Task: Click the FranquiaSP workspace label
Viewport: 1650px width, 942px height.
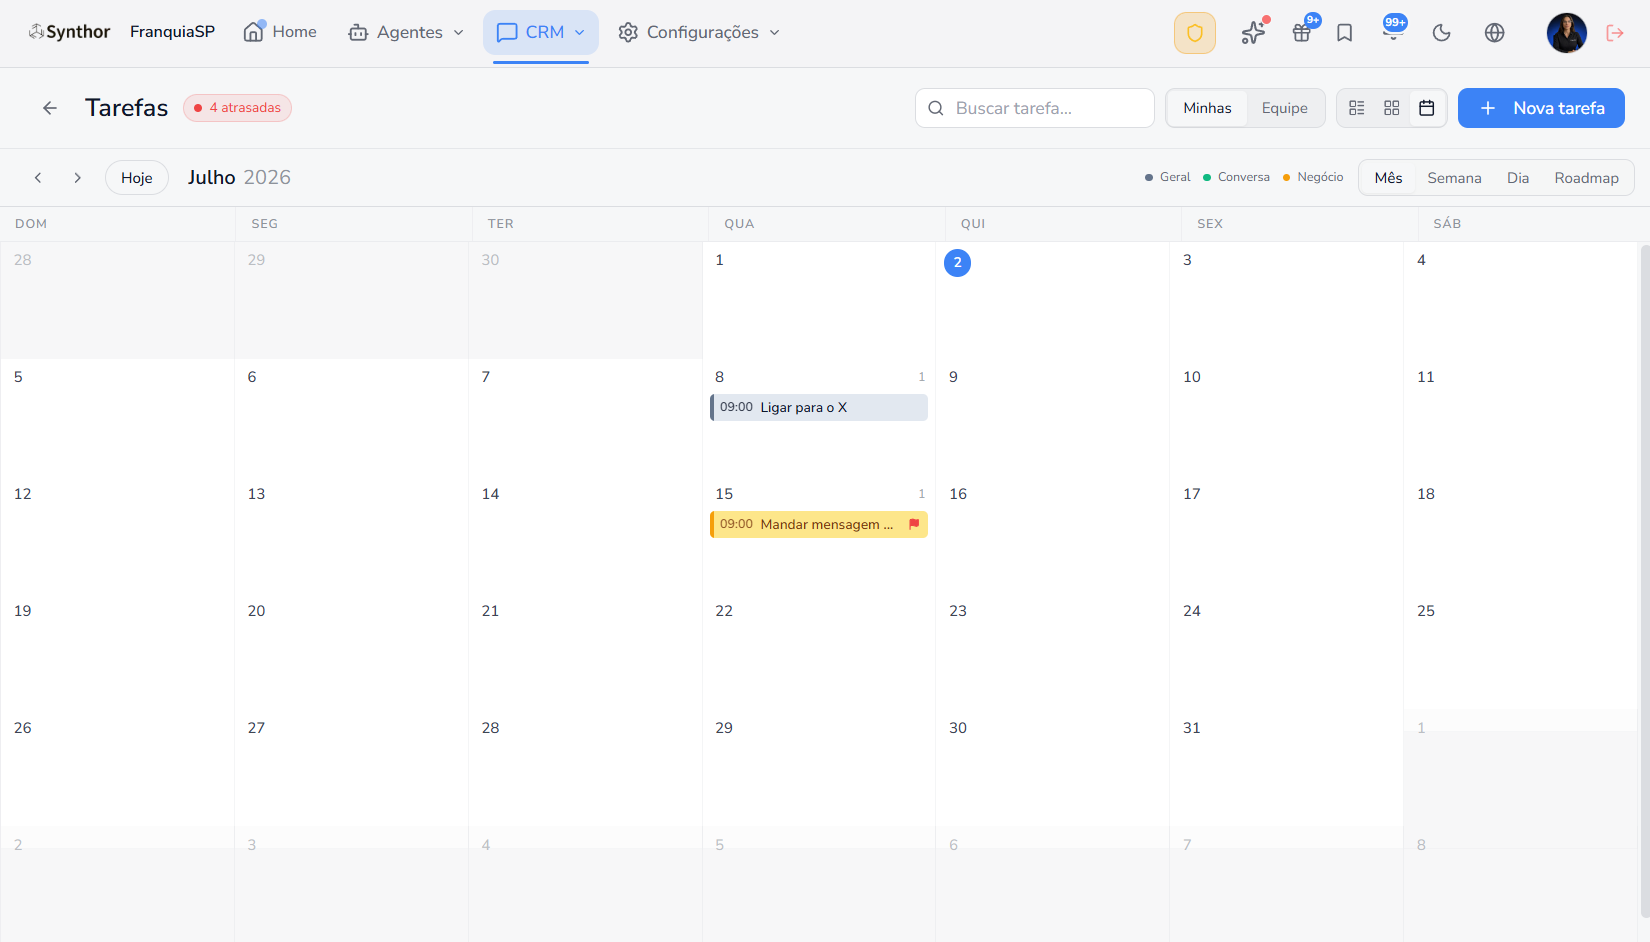Action: [x=172, y=32]
